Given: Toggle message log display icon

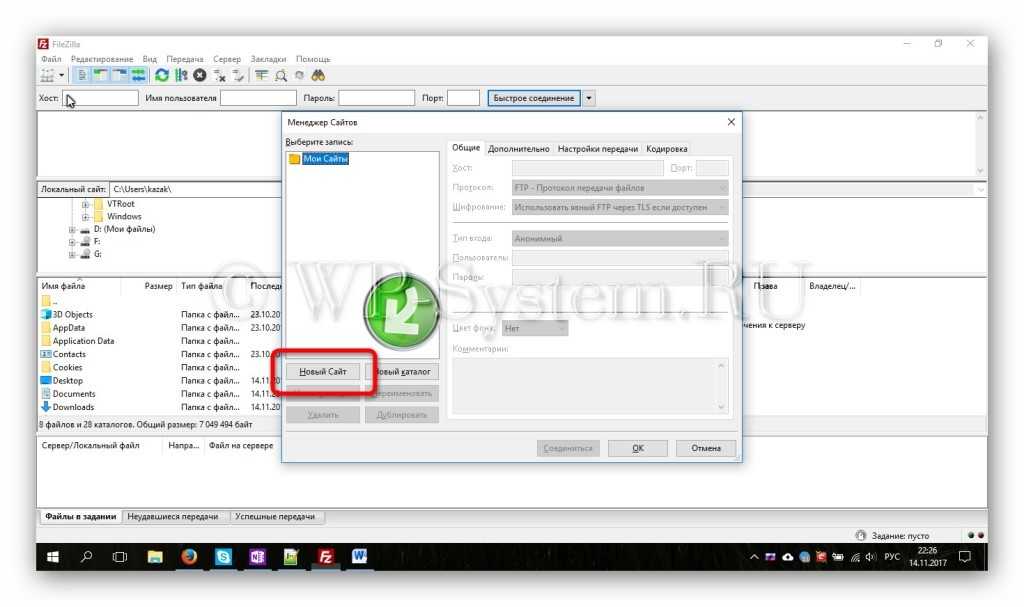Looking at the screenshot, I should point(83,75).
